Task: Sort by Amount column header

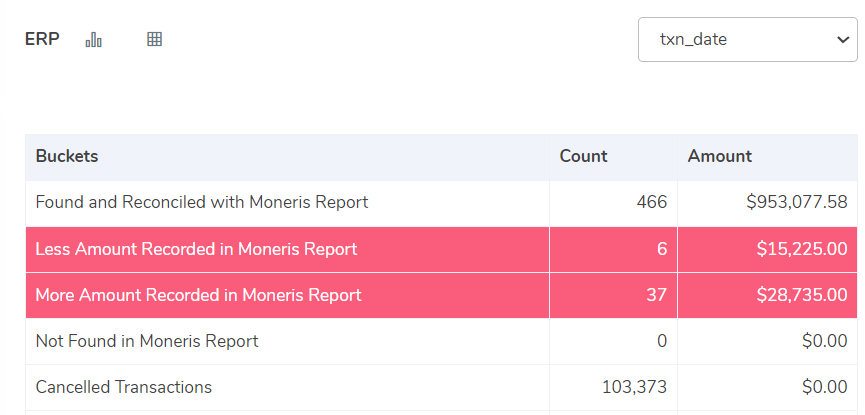Action: 719,157
